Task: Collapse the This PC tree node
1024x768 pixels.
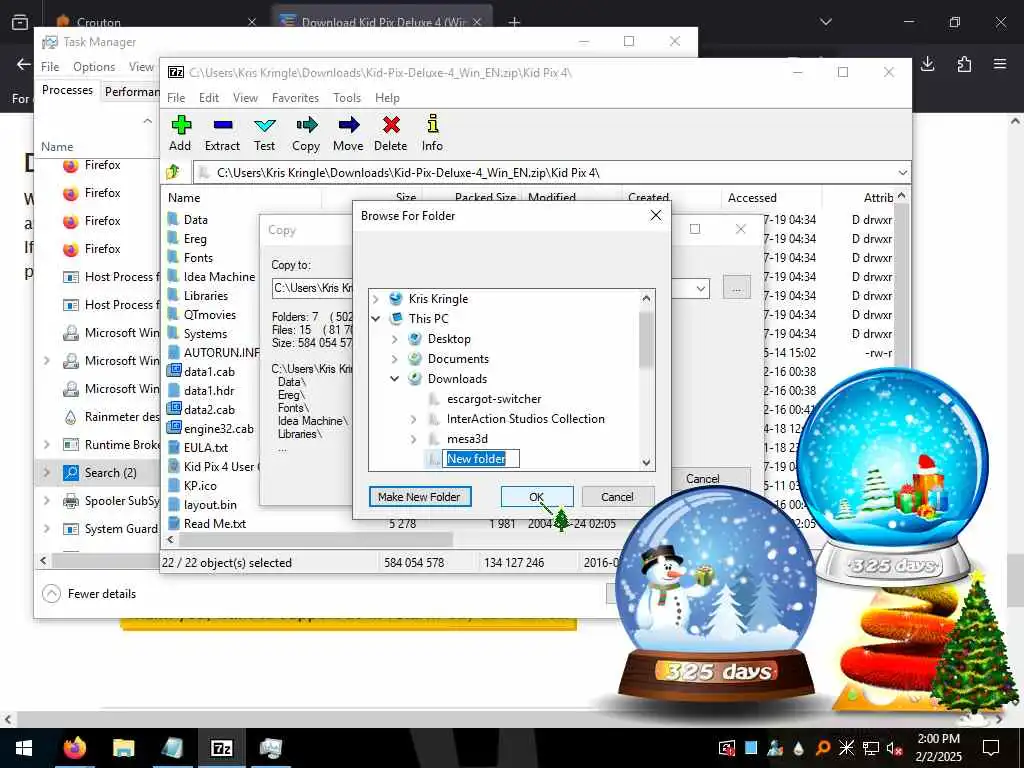Action: [x=376, y=319]
